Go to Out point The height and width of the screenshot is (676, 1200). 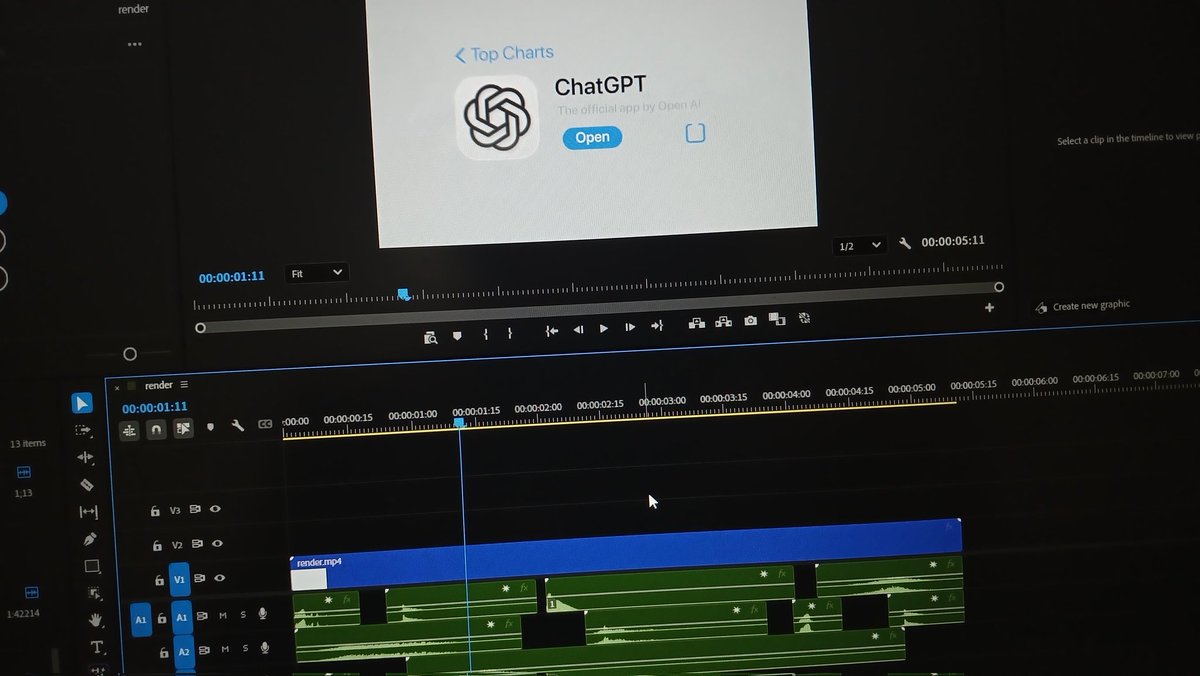tap(657, 326)
